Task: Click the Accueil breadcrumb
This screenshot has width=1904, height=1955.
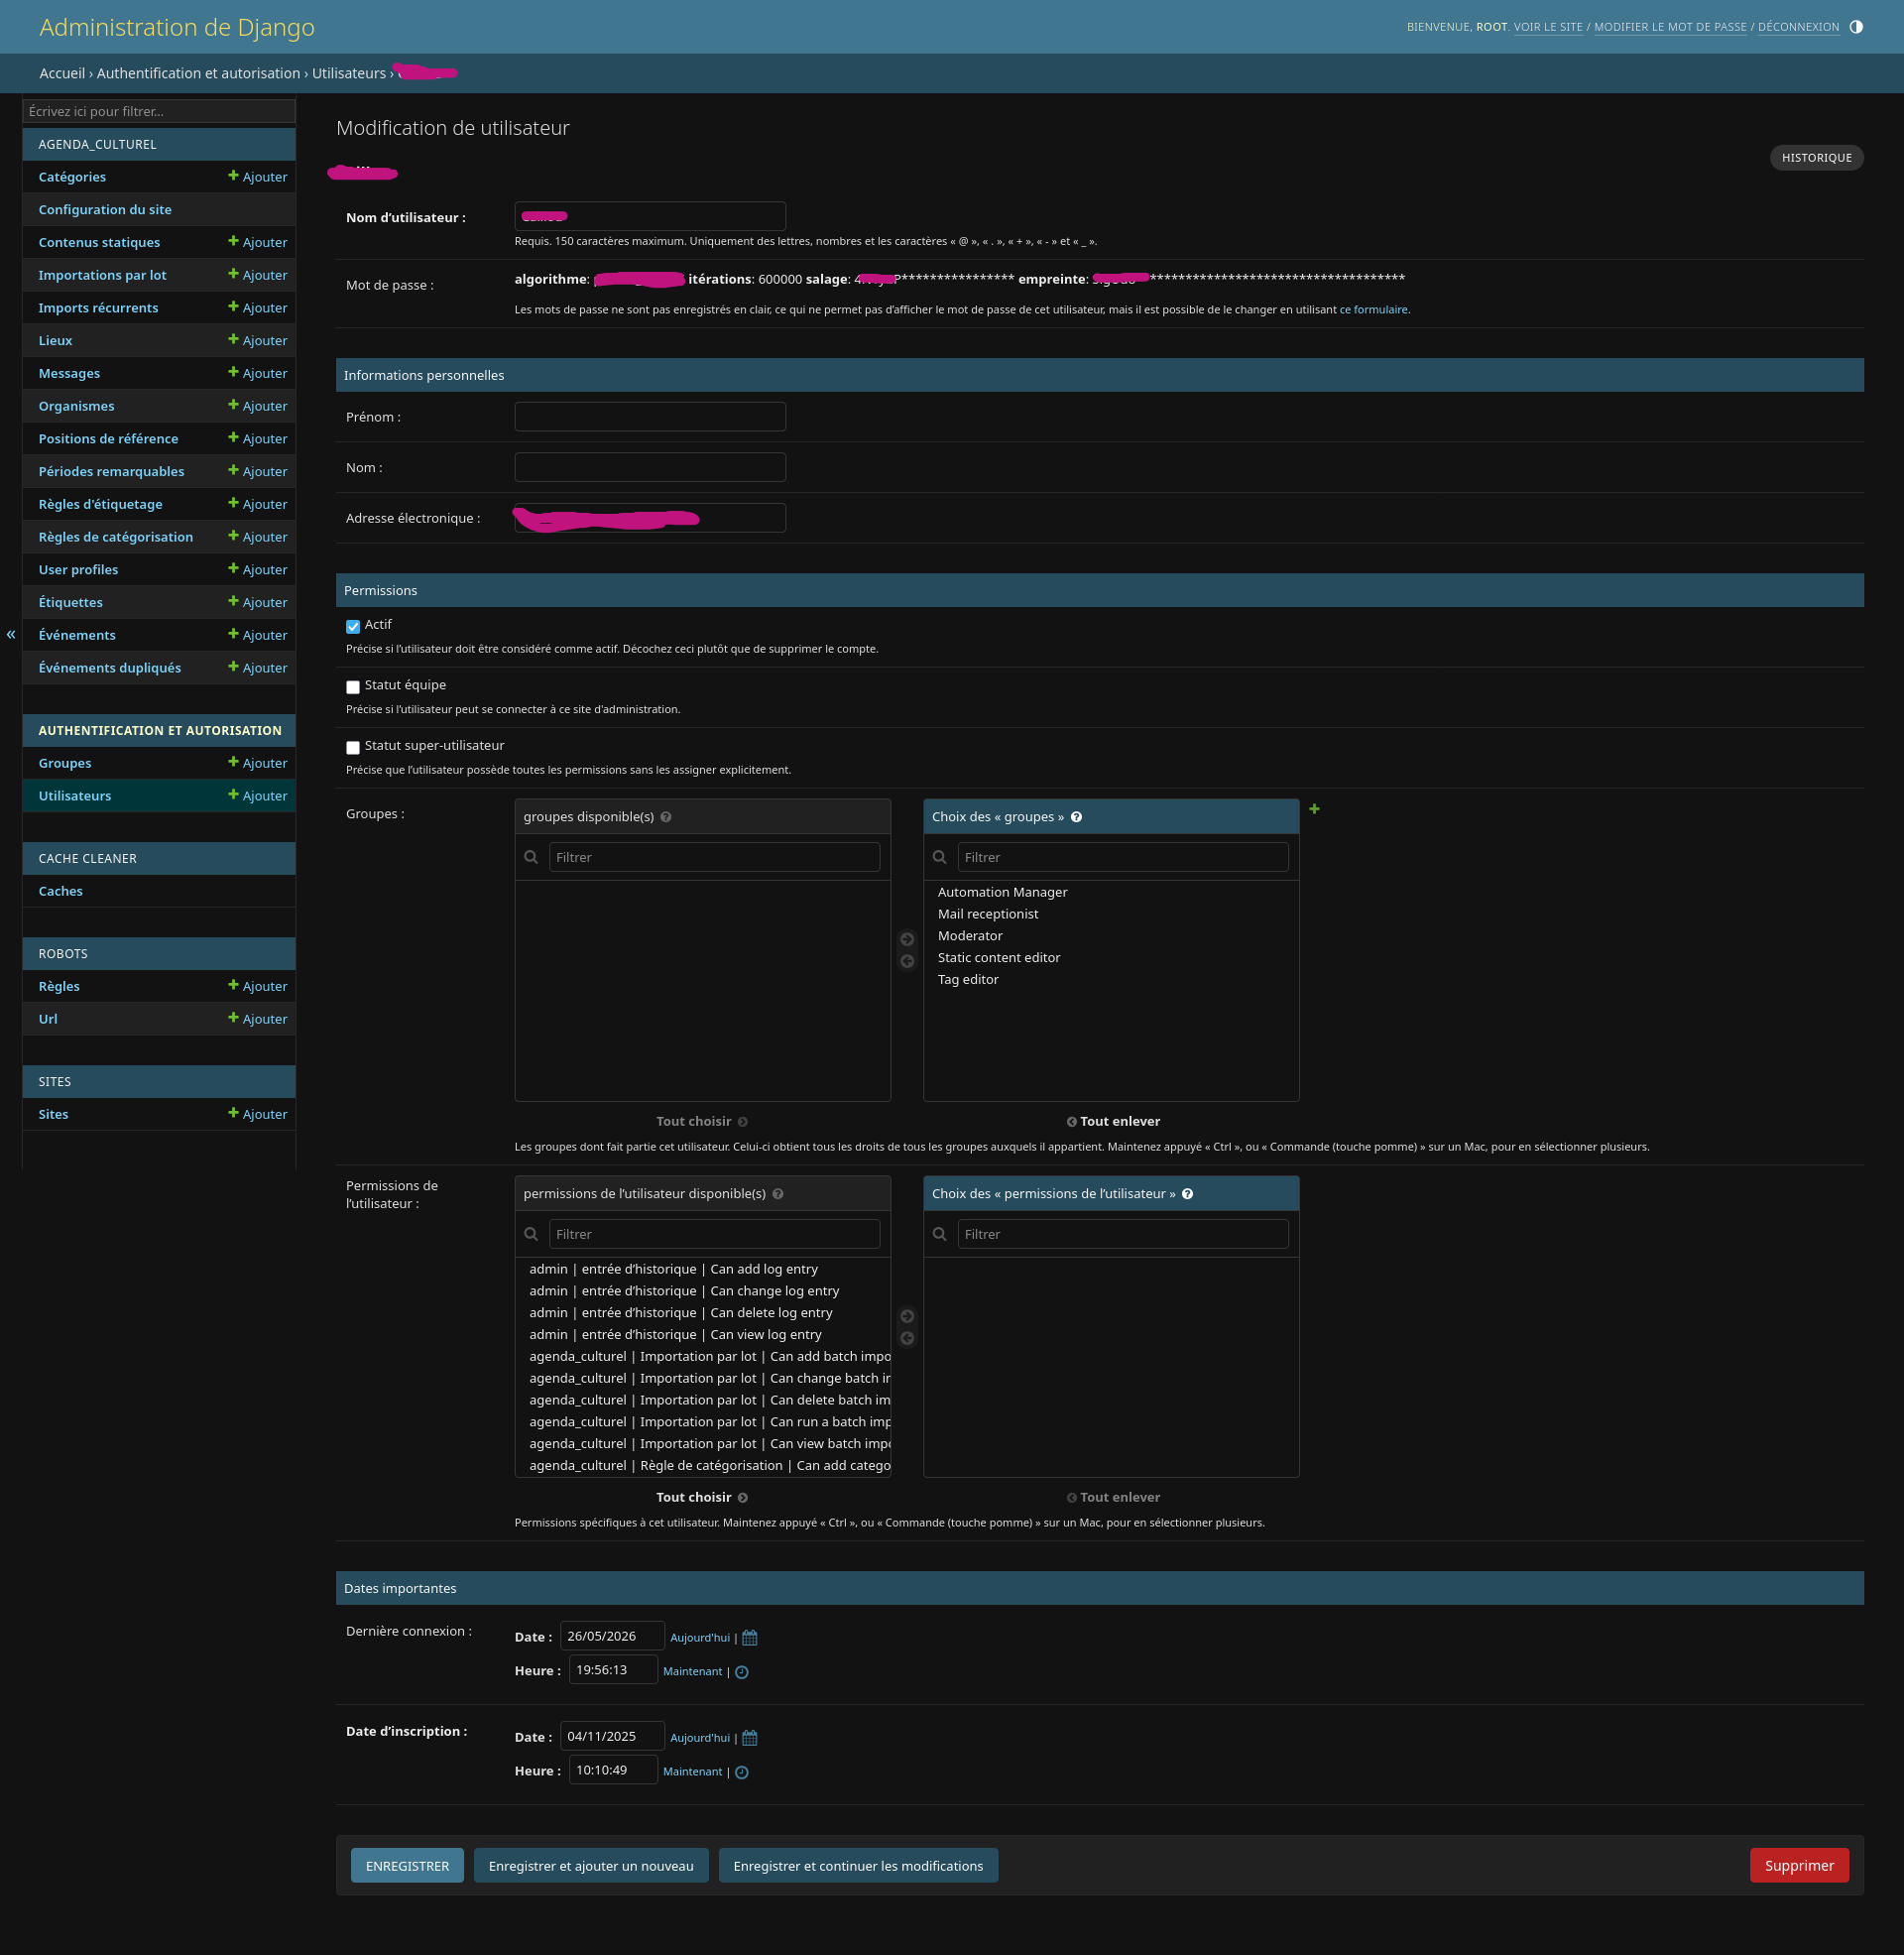Action: click(x=62, y=74)
